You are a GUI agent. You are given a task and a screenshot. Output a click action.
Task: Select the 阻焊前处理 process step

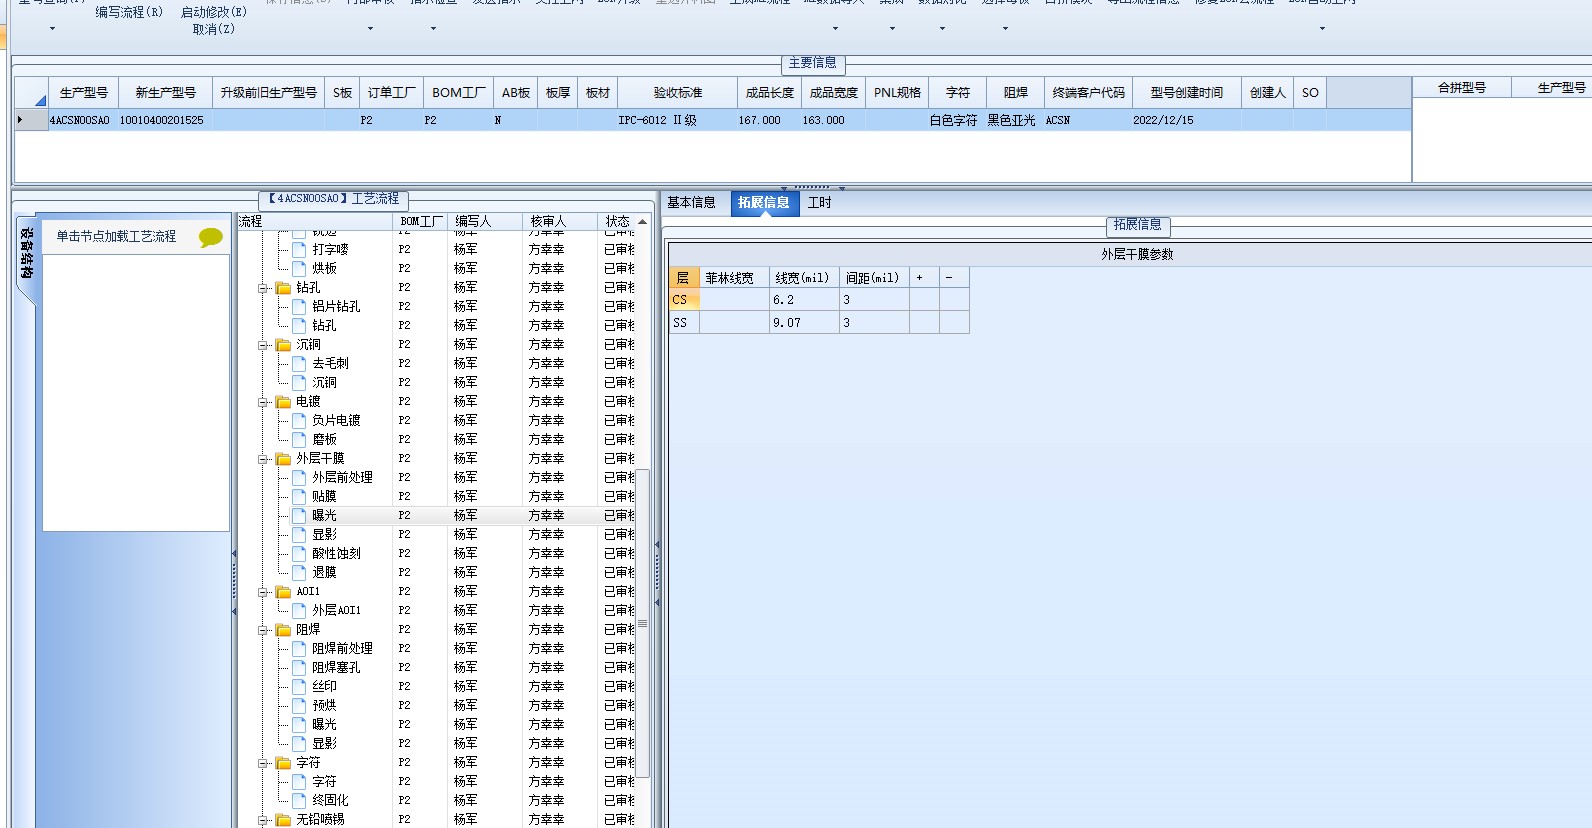342,648
